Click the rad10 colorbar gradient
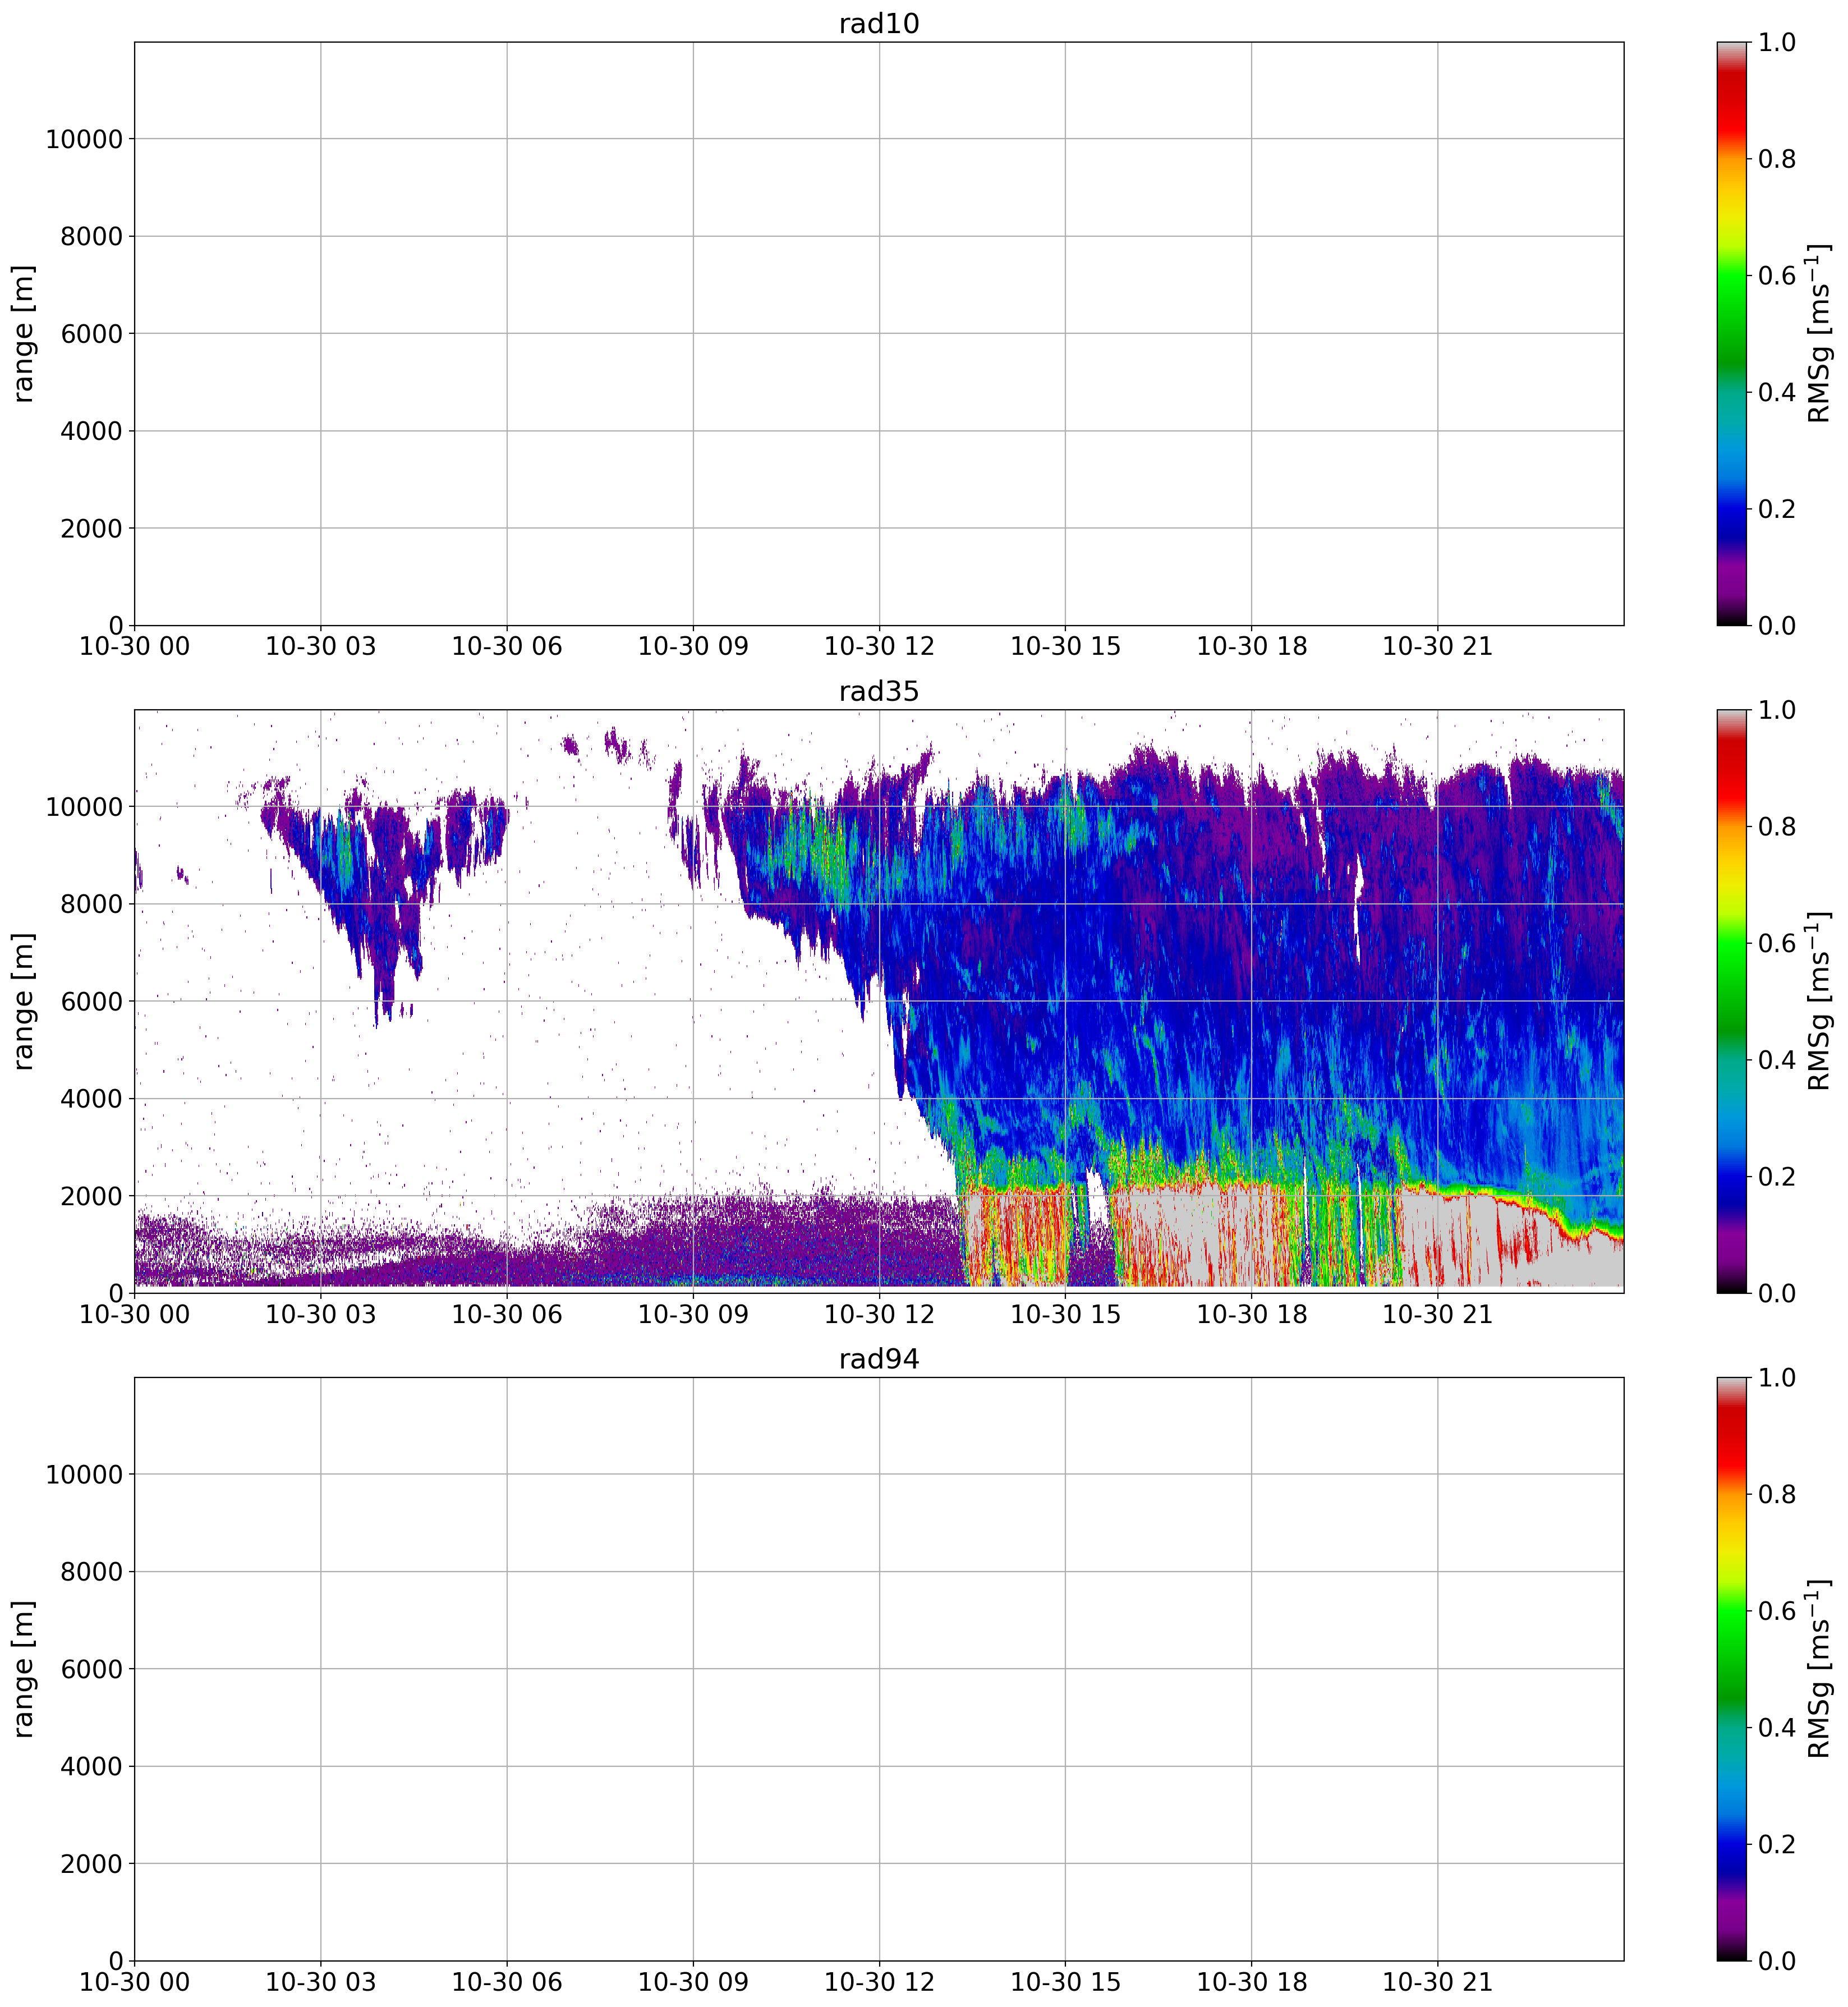 1731,333
